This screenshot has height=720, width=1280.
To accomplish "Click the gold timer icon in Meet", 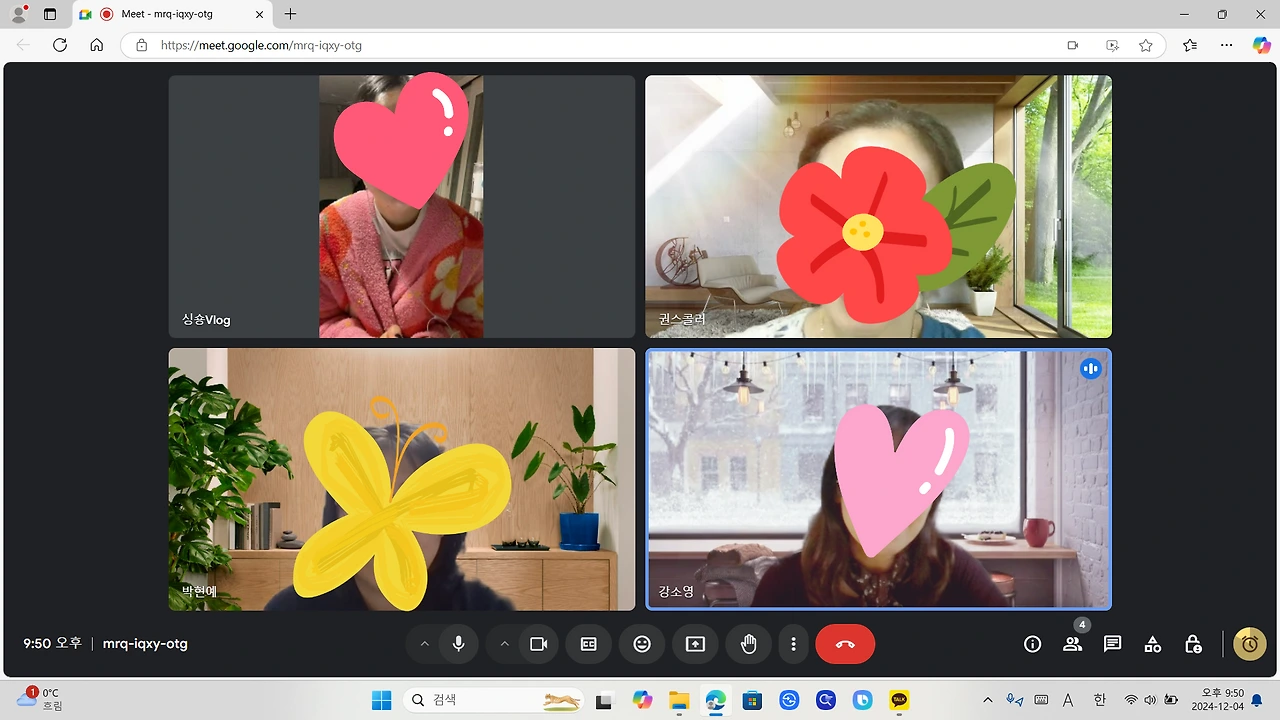I will pos(1249,644).
